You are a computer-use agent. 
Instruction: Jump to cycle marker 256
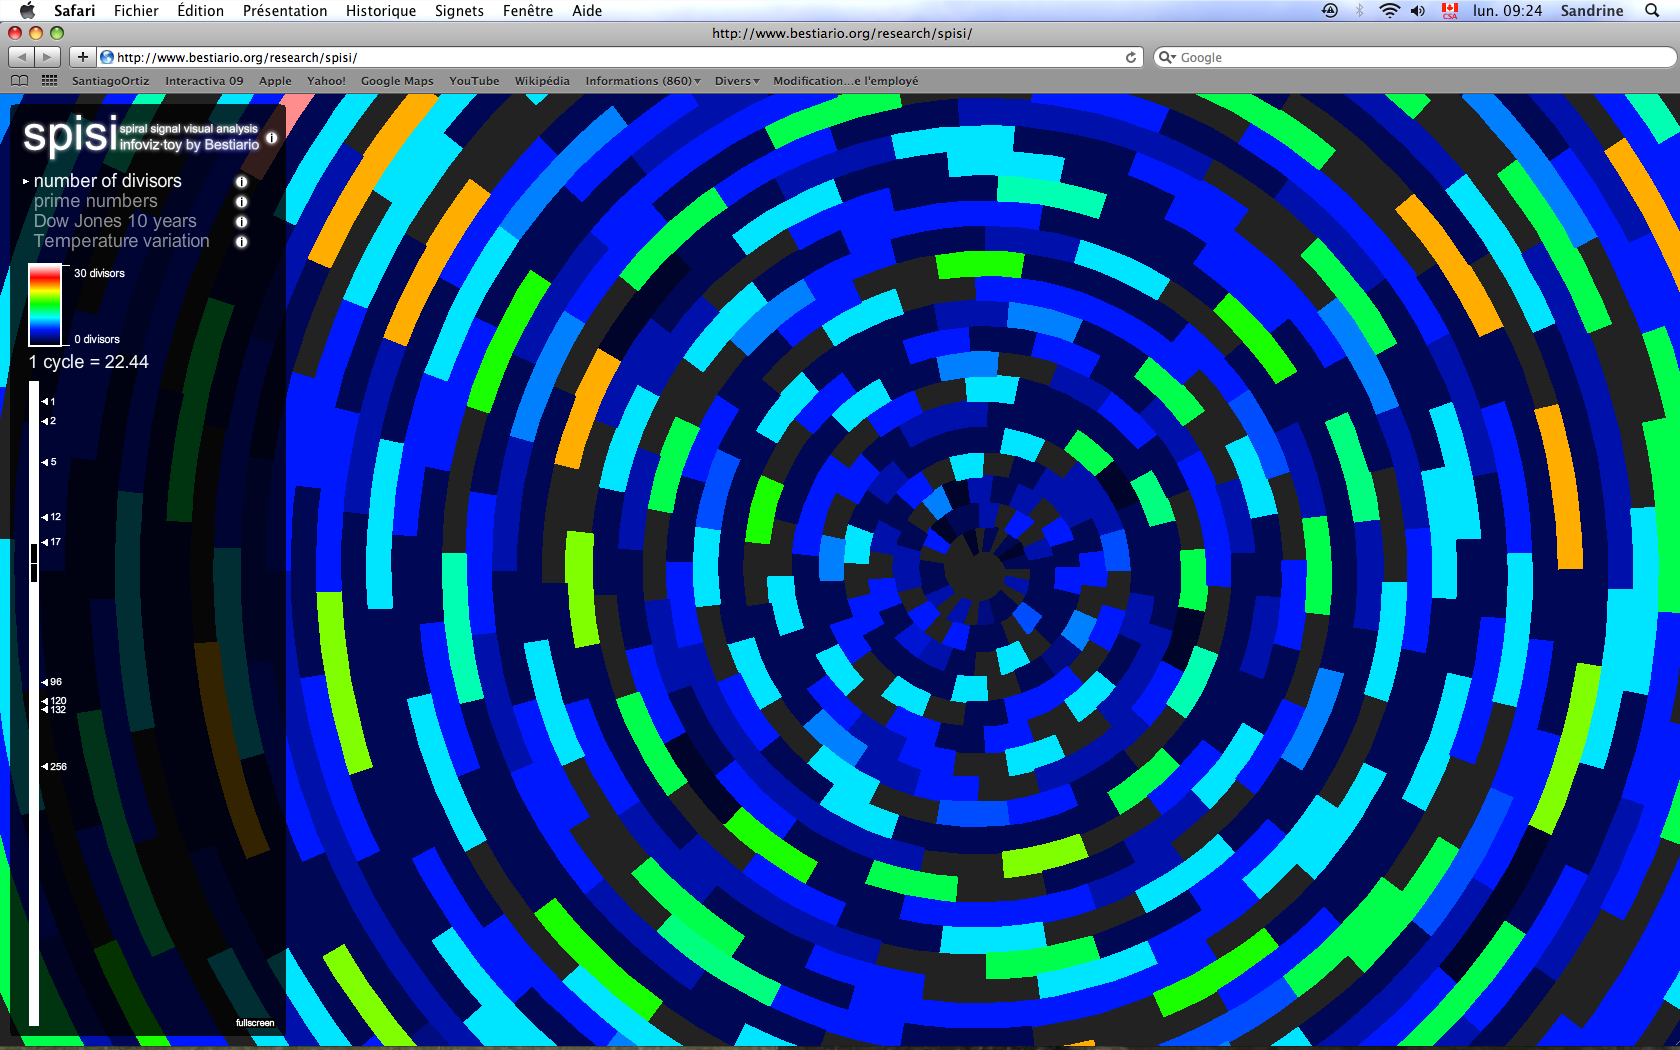click(x=54, y=767)
